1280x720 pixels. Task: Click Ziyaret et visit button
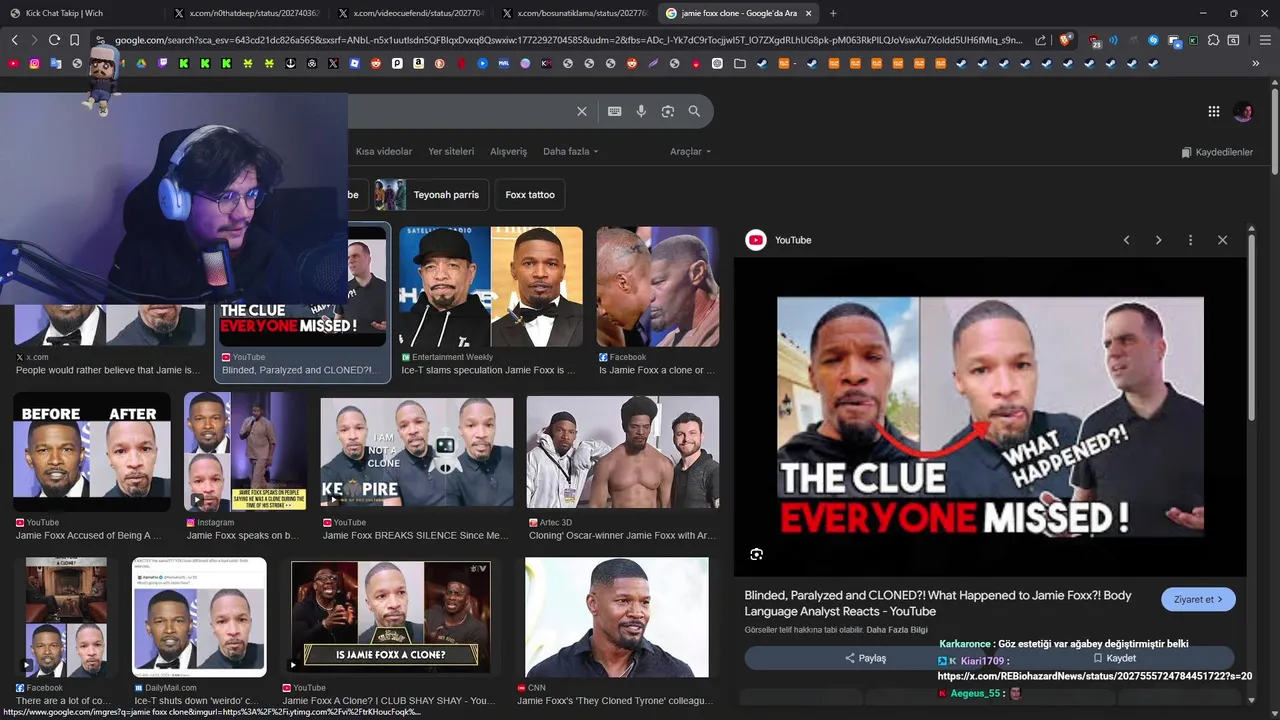pos(1198,600)
